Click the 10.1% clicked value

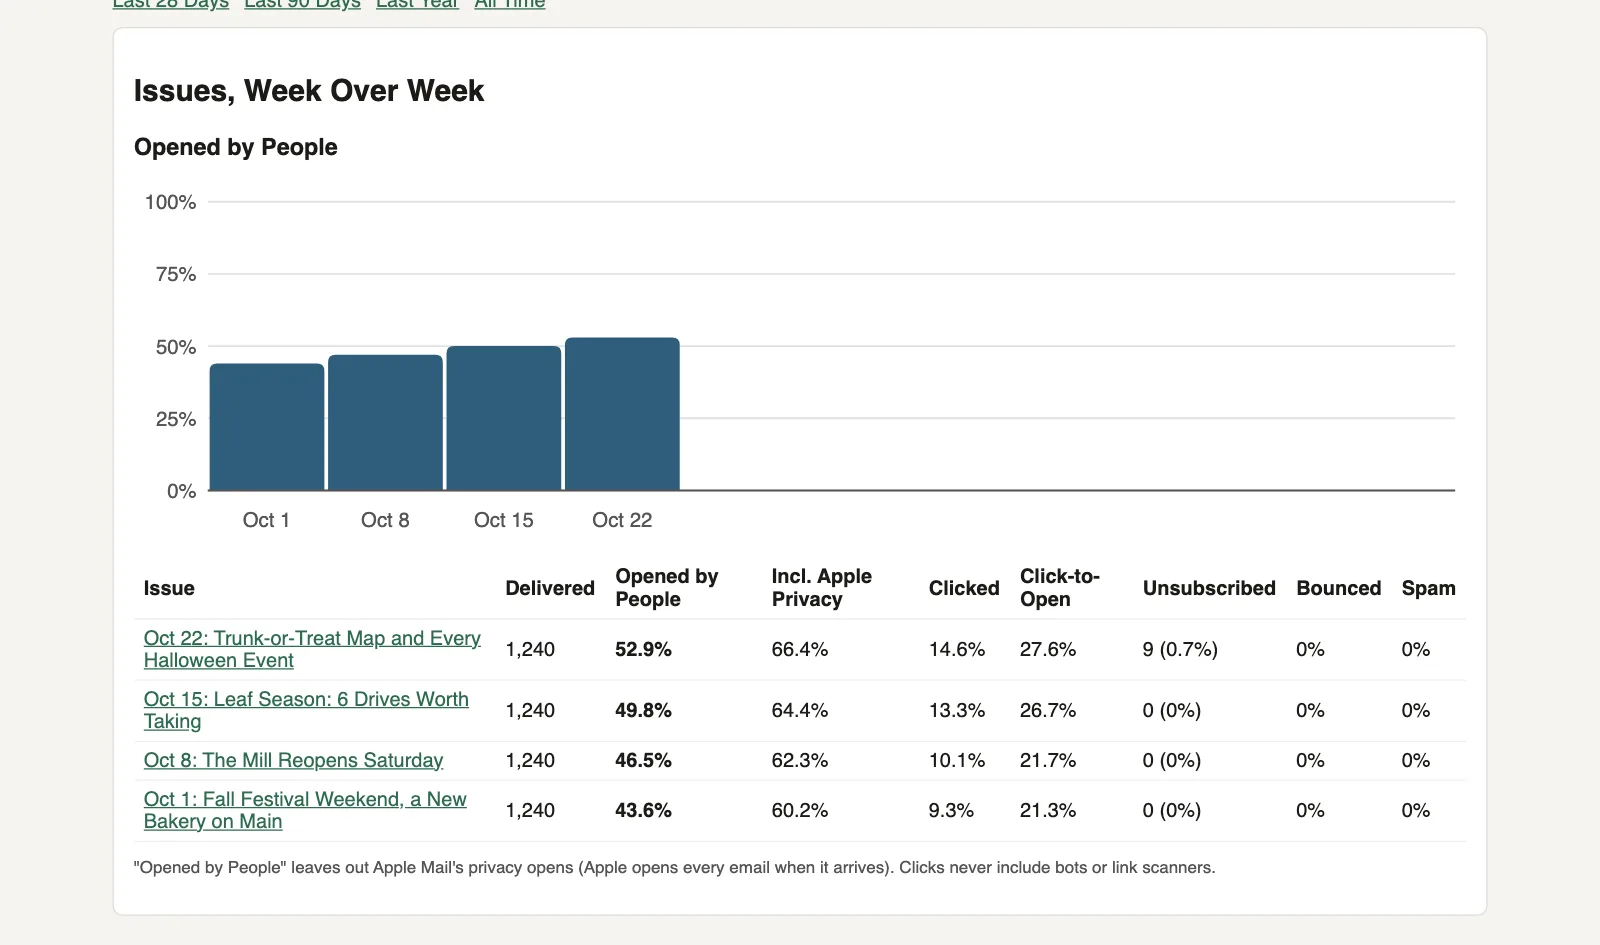[x=957, y=760]
